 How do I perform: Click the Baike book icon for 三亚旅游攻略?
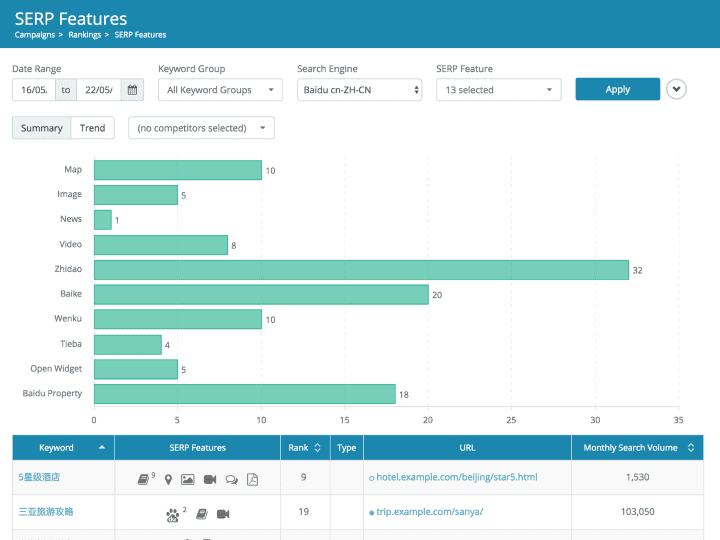201,514
